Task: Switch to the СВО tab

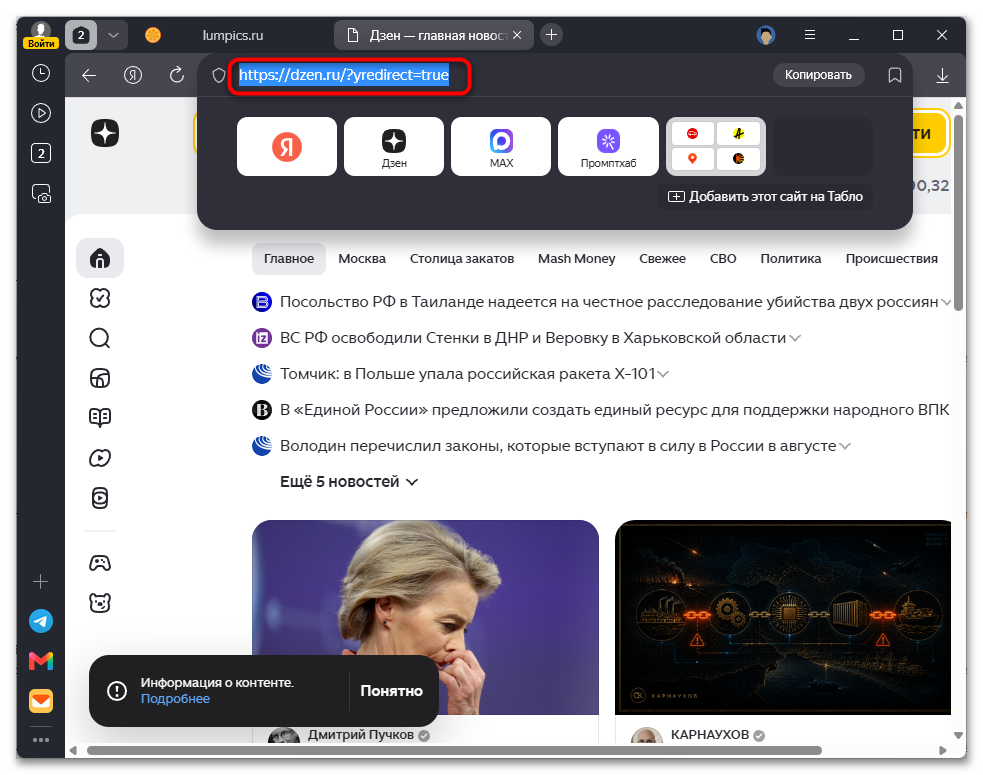Action: [x=723, y=258]
